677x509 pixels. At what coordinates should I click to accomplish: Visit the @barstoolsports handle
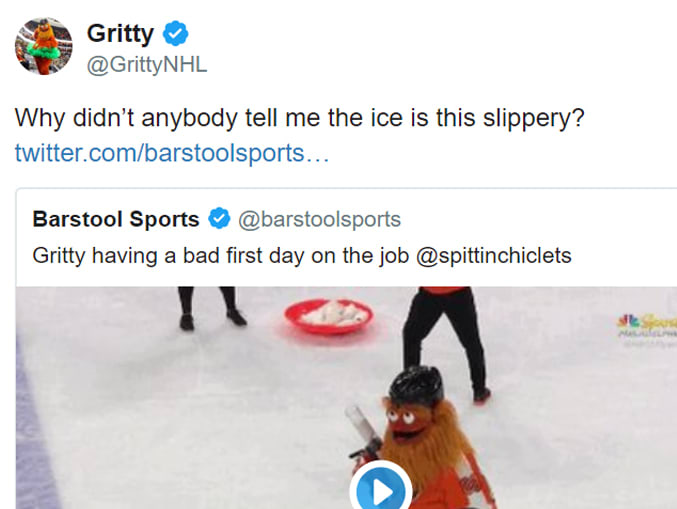pos(320,219)
